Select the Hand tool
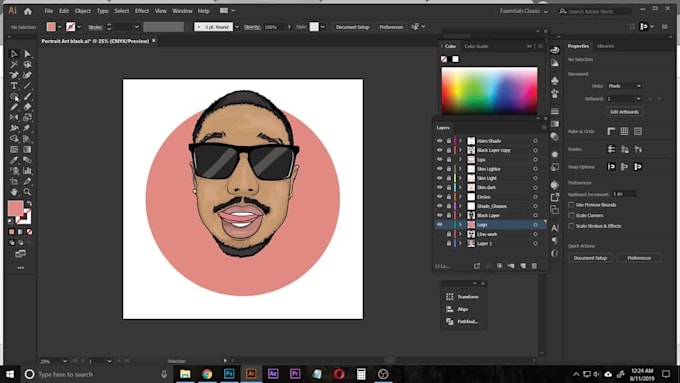 click(x=14, y=192)
